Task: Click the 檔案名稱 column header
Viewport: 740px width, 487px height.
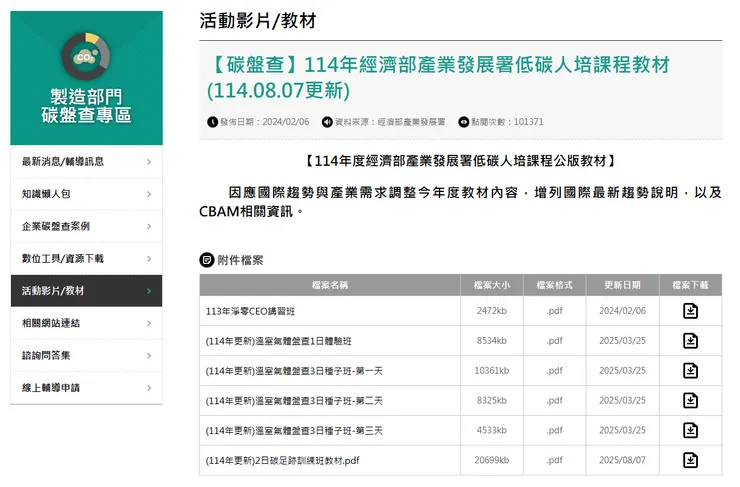Action: pyautogui.click(x=330, y=285)
